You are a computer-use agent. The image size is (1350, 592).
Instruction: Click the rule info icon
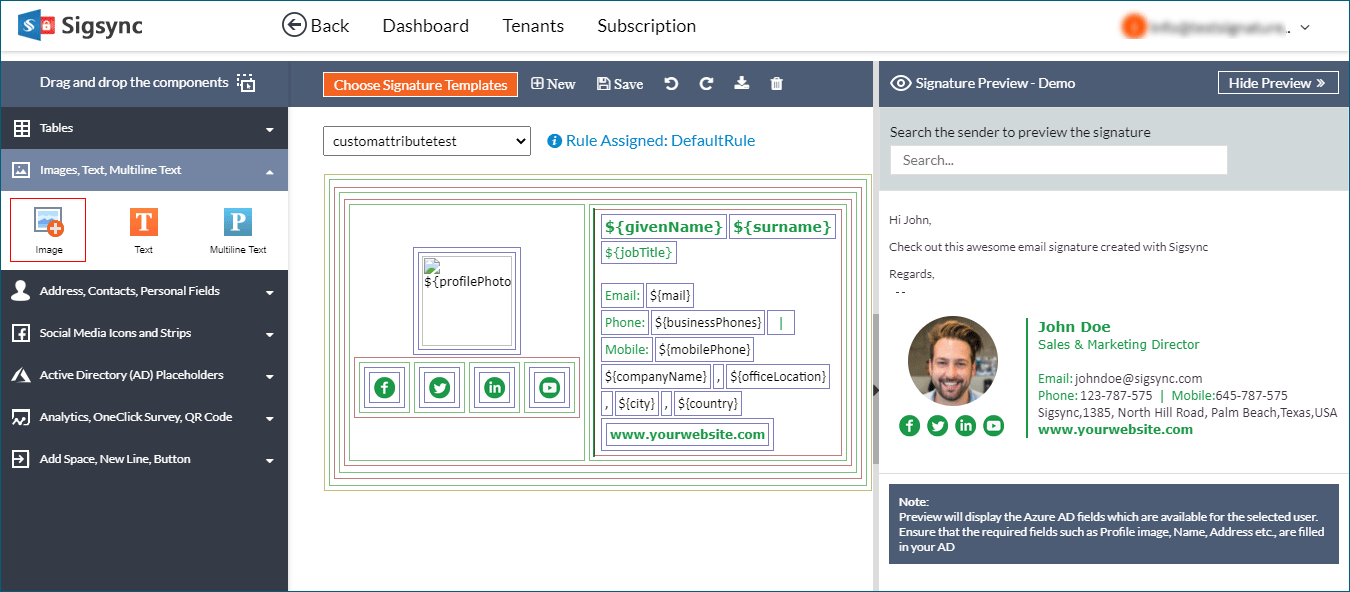pos(555,141)
